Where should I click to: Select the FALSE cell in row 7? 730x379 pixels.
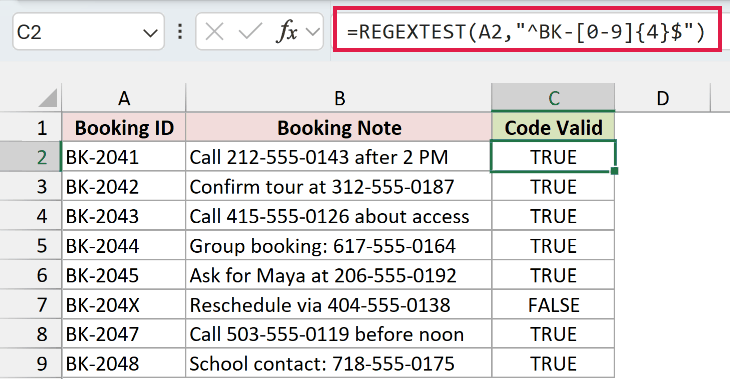(x=553, y=305)
